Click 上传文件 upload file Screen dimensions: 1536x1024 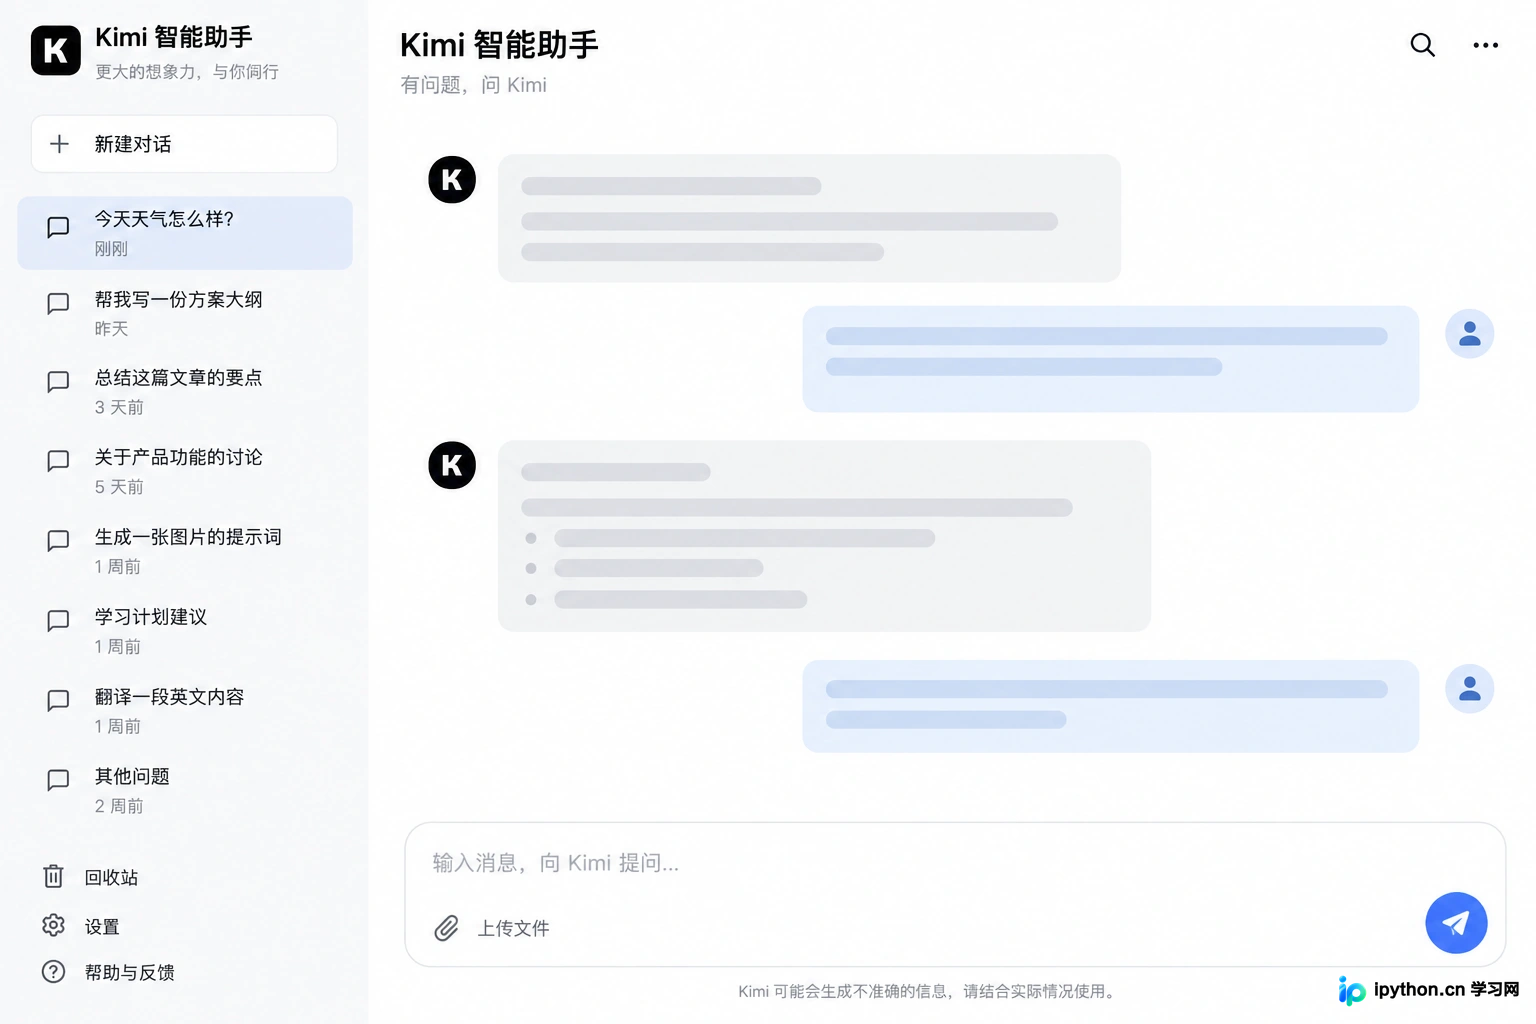(x=513, y=928)
